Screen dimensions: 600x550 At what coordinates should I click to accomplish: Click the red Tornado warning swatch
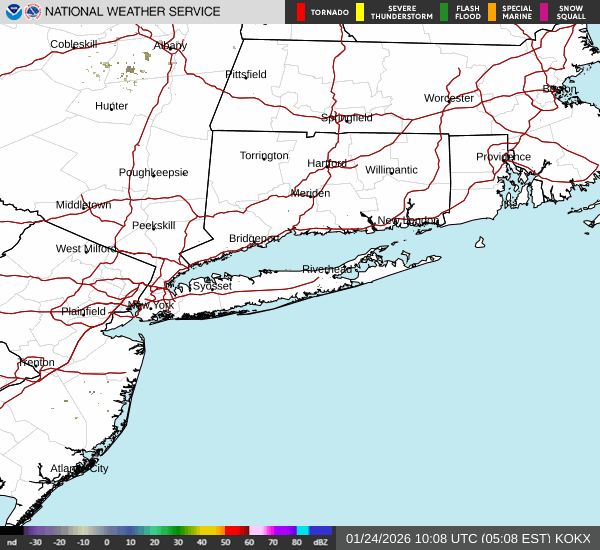coord(301,12)
